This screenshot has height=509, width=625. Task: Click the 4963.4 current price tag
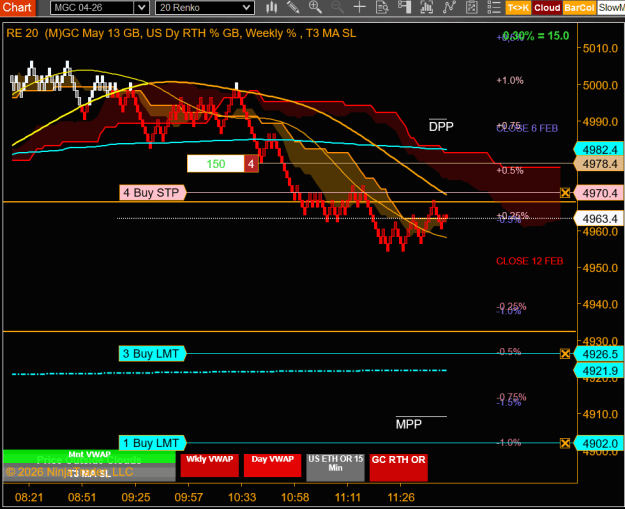click(x=599, y=219)
